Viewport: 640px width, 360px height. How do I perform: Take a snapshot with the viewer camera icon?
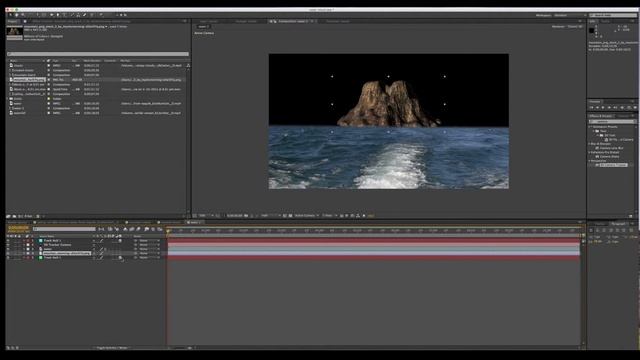[245, 216]
